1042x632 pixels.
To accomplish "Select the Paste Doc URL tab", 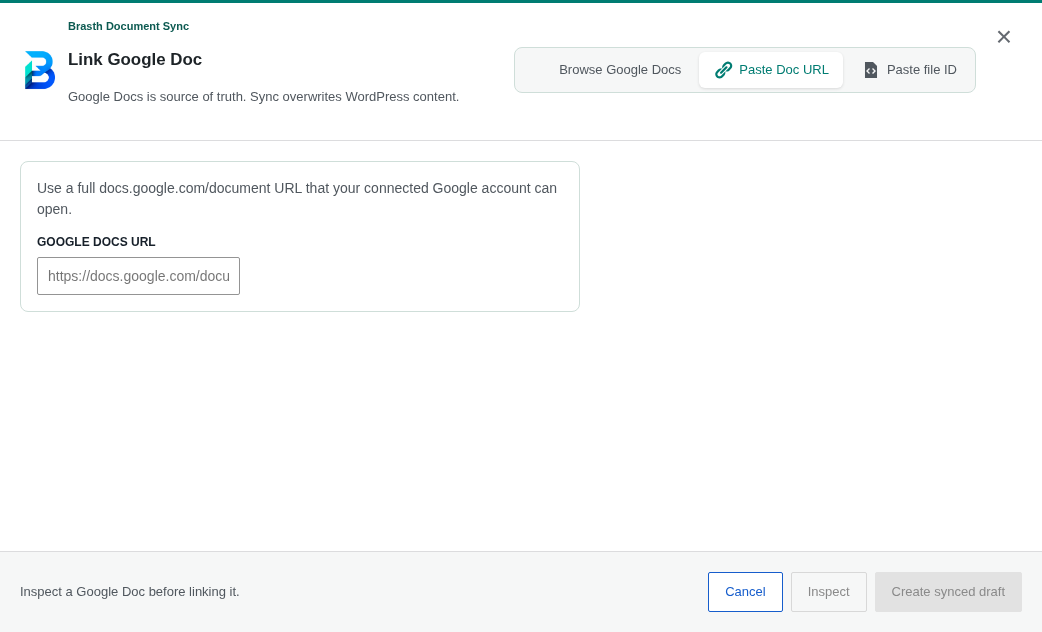I will click(x=771, y=70).
